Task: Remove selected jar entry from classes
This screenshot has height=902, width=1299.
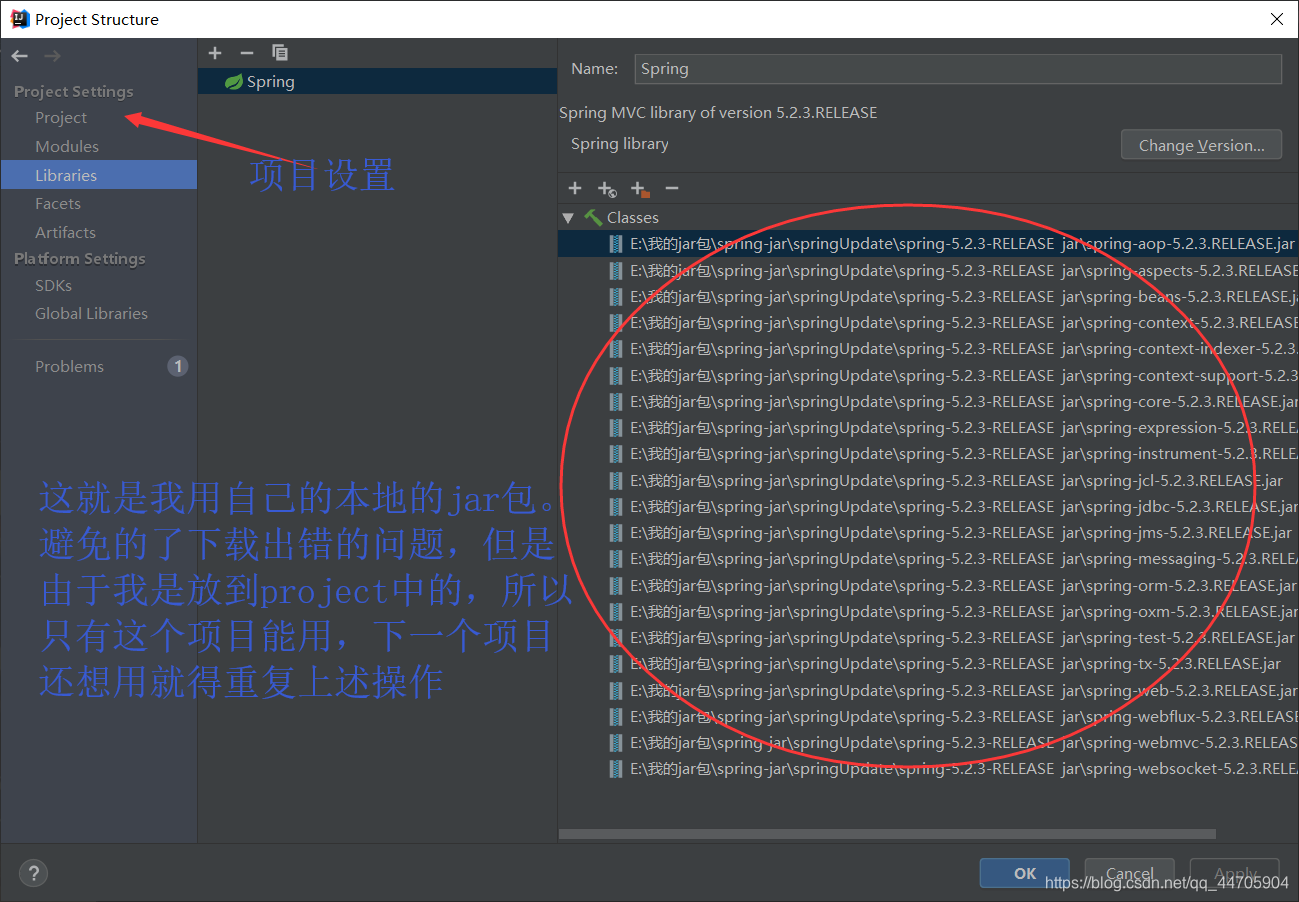Action: coord(672,188)
